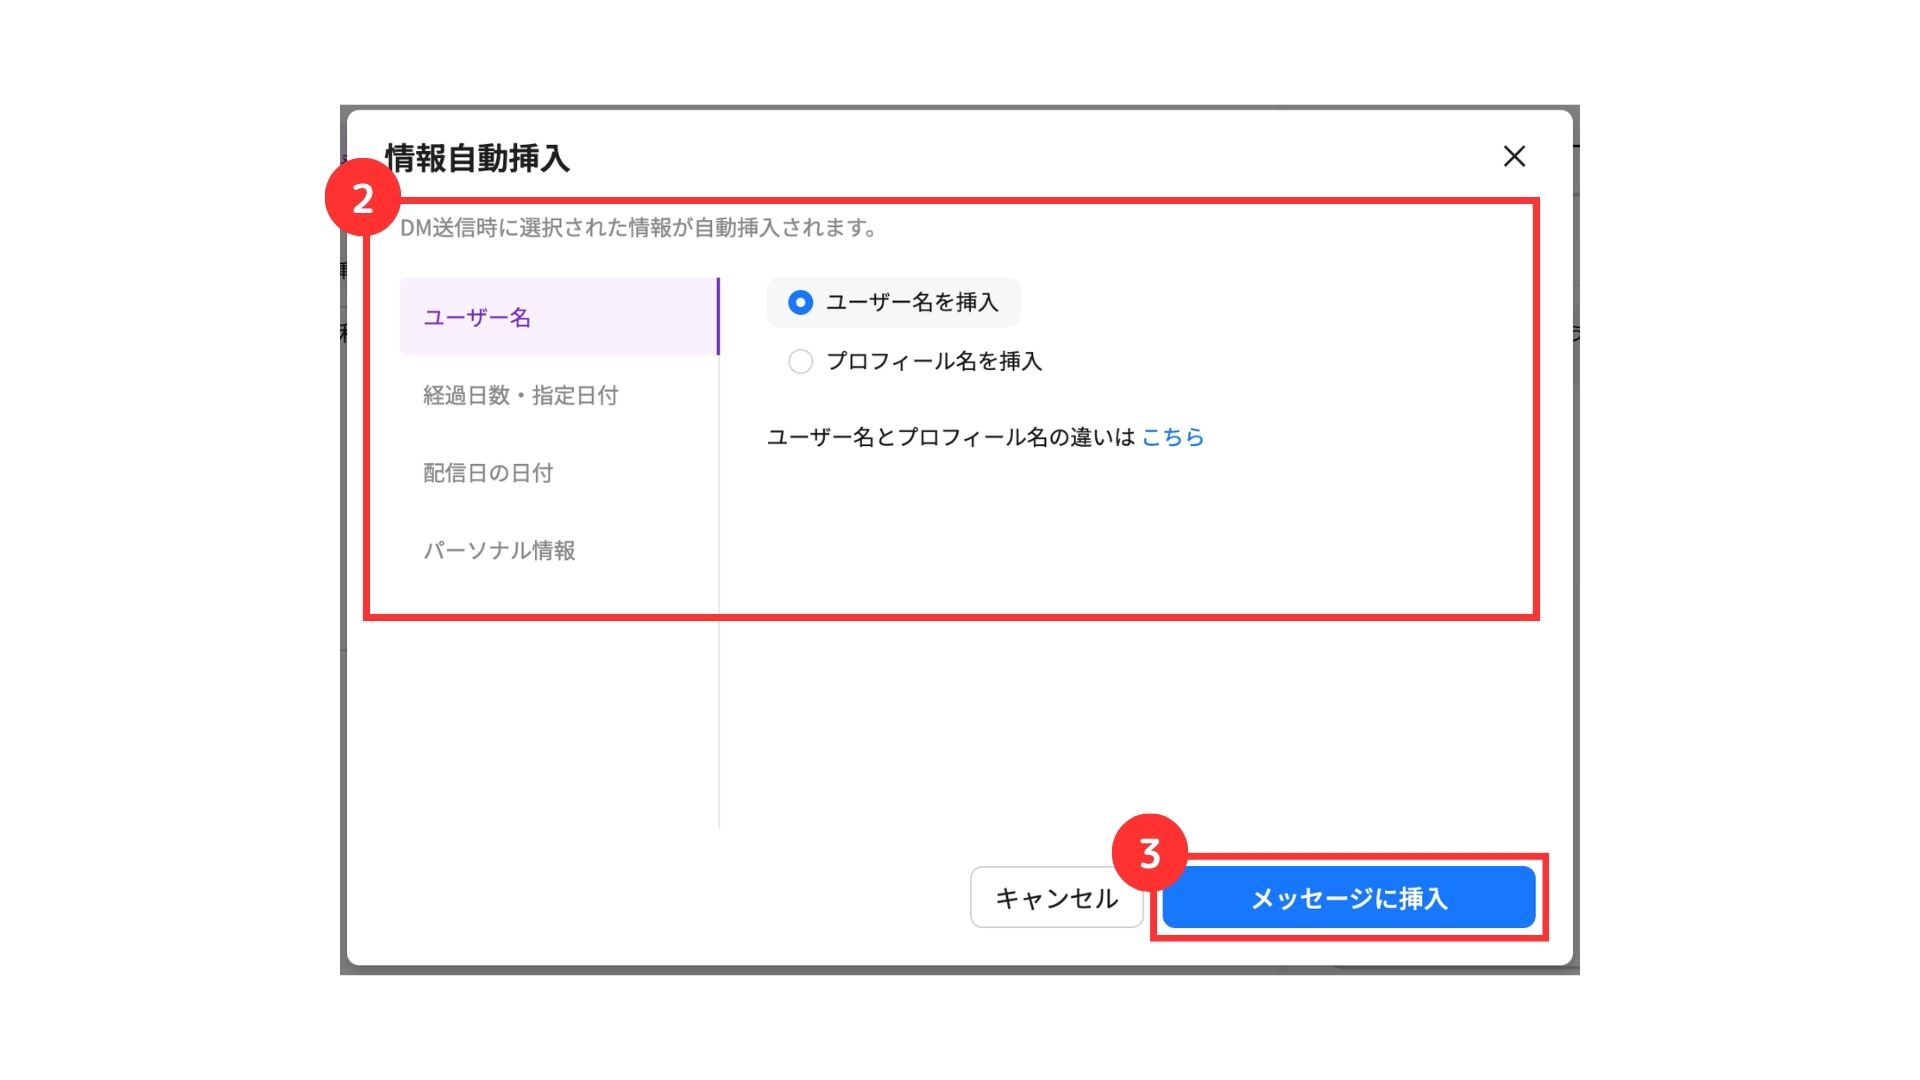
Task: Click the ユーザー名を挿入 label text
Action: point(911,302)
